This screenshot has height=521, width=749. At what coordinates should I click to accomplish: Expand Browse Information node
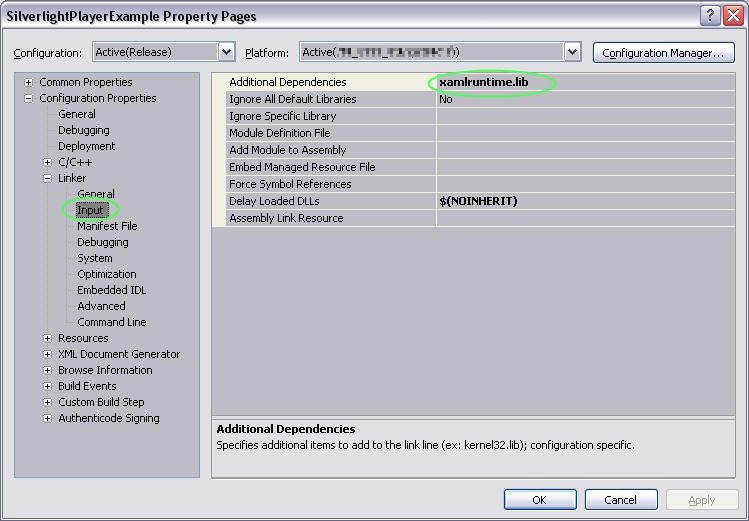47,370
